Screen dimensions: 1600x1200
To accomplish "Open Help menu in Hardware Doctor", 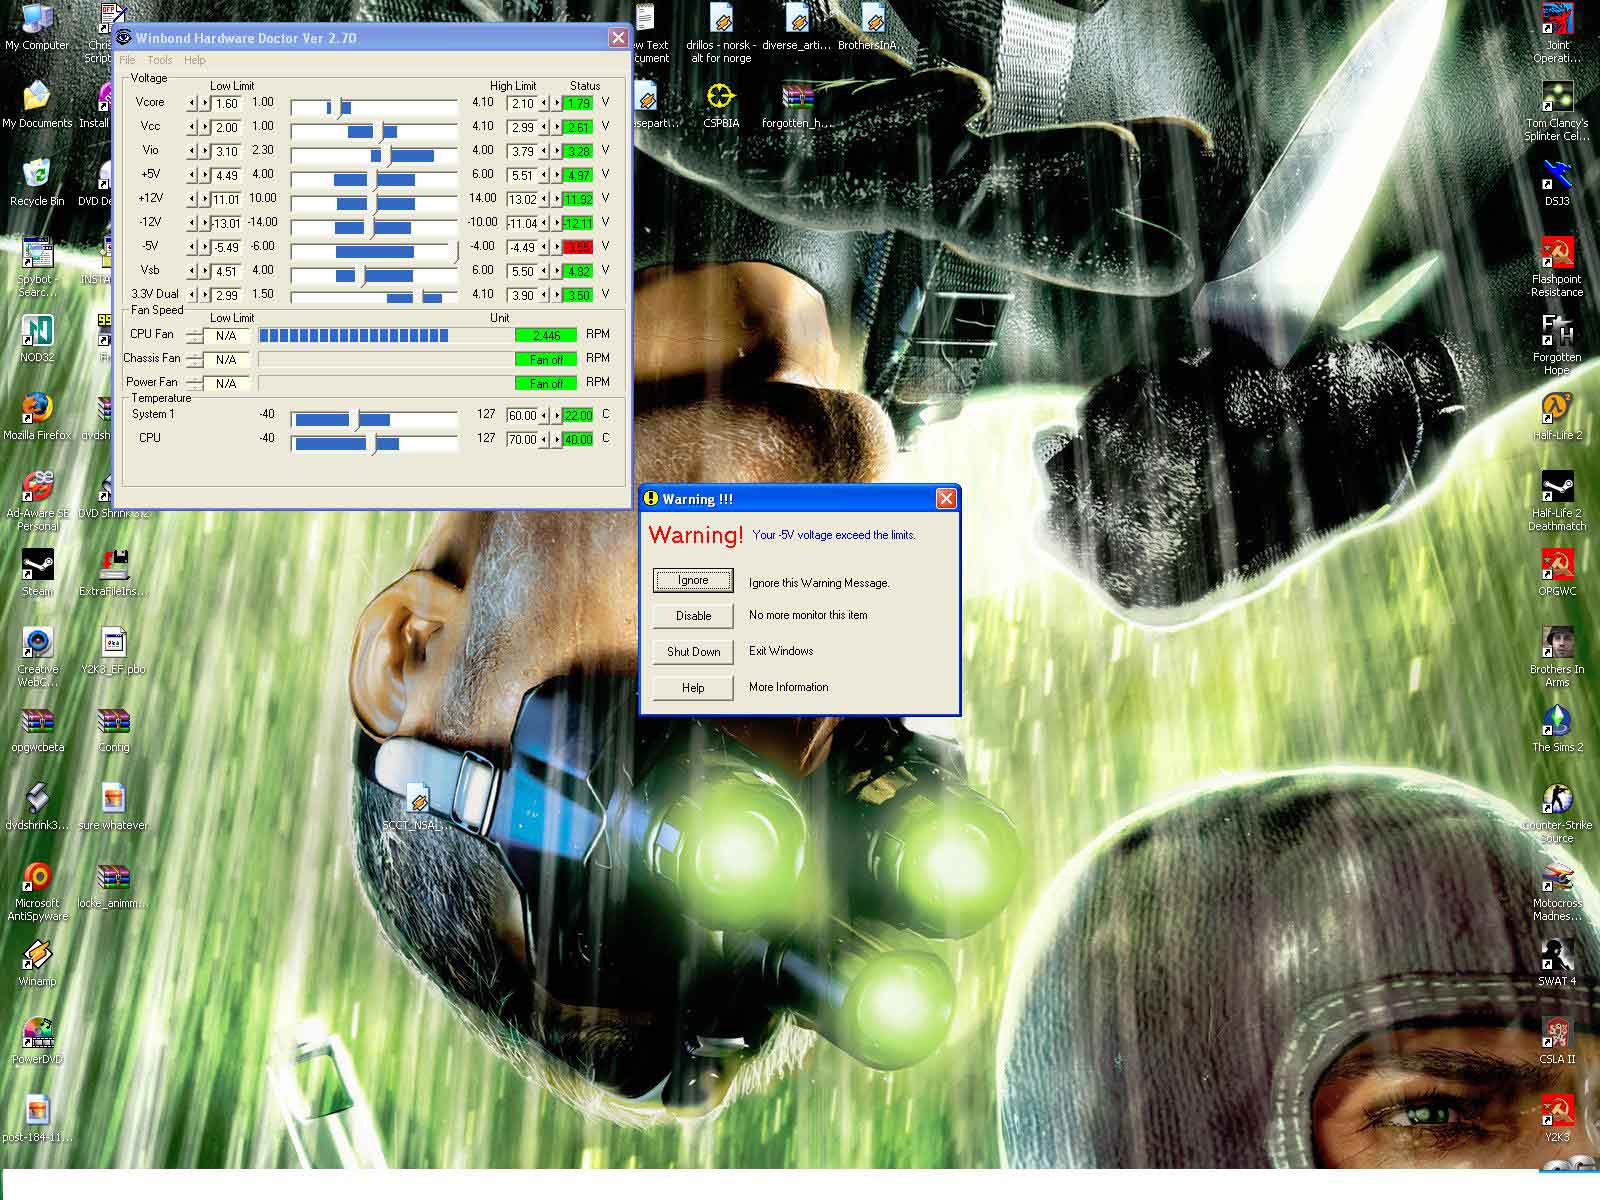I will [x=195, y=60].
